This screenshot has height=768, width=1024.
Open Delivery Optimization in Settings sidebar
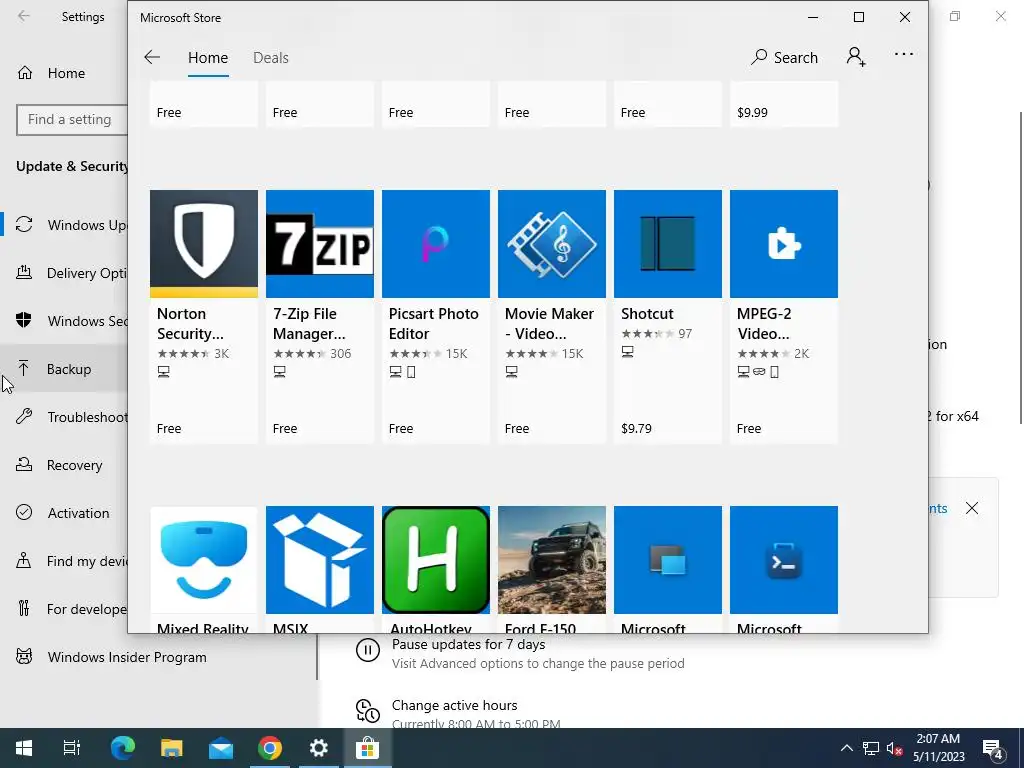(64, 273)
